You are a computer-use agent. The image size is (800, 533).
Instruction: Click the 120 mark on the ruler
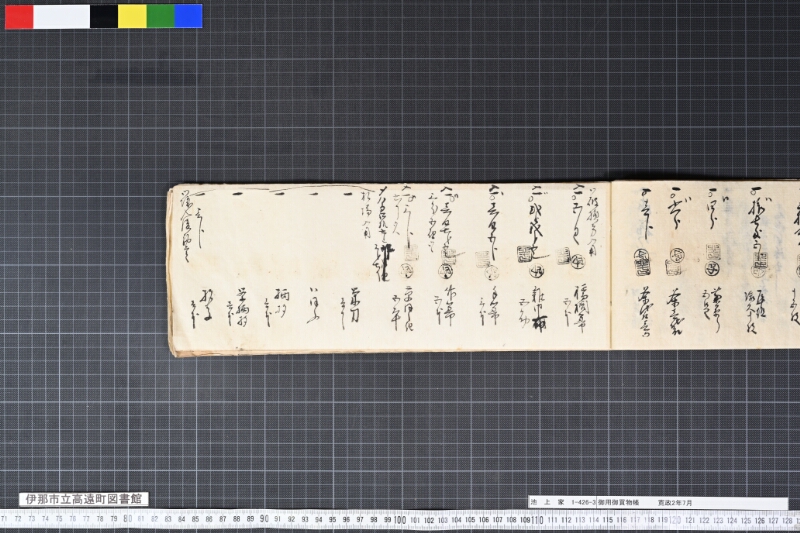click(674, 520)
